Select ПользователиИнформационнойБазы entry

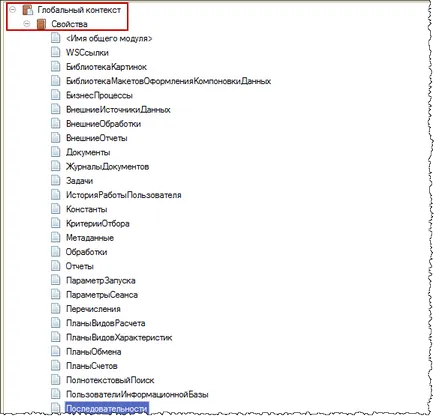coord(137,394)
